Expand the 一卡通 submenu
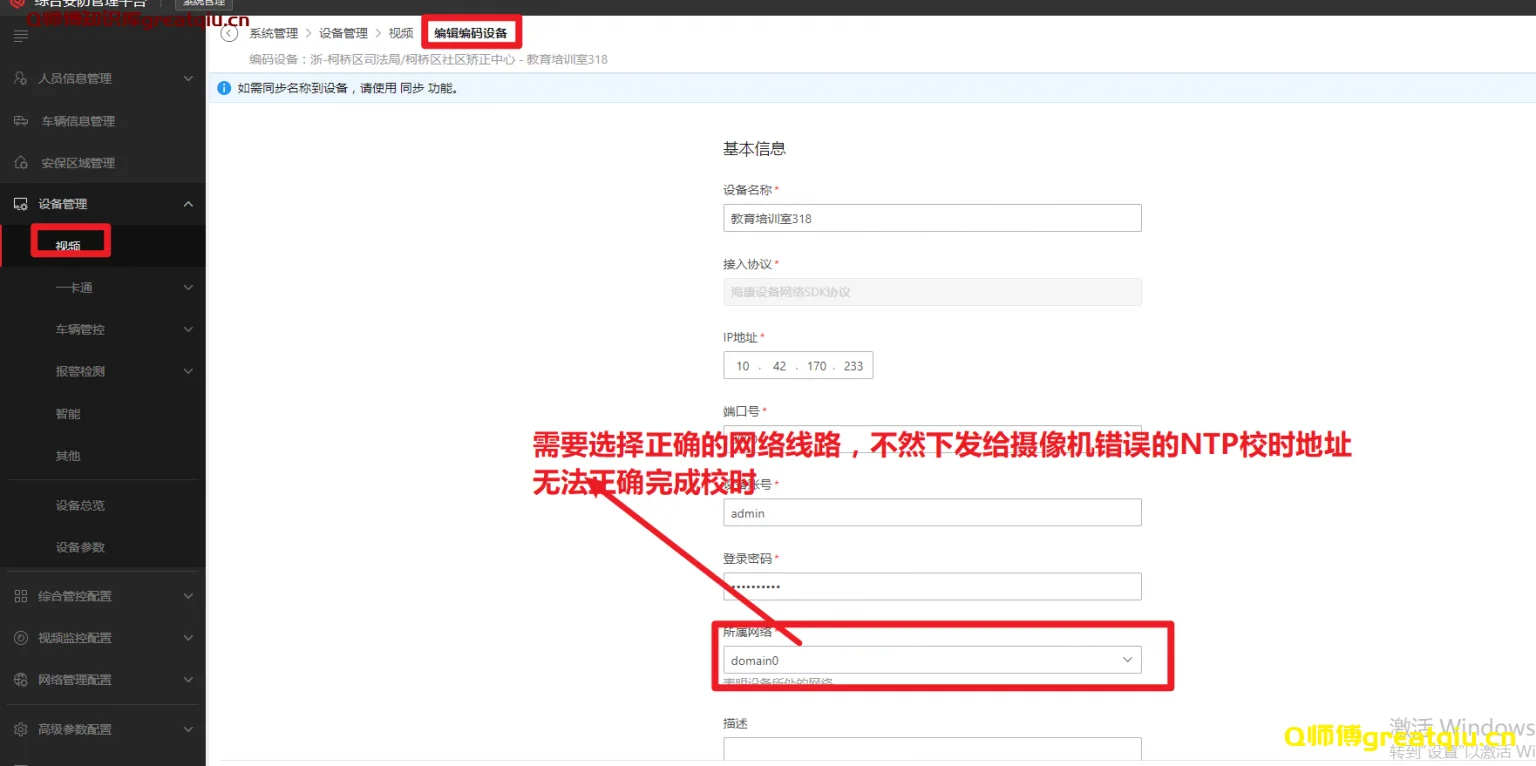This screenshot has width=1536, height=766. click(188, 288)
